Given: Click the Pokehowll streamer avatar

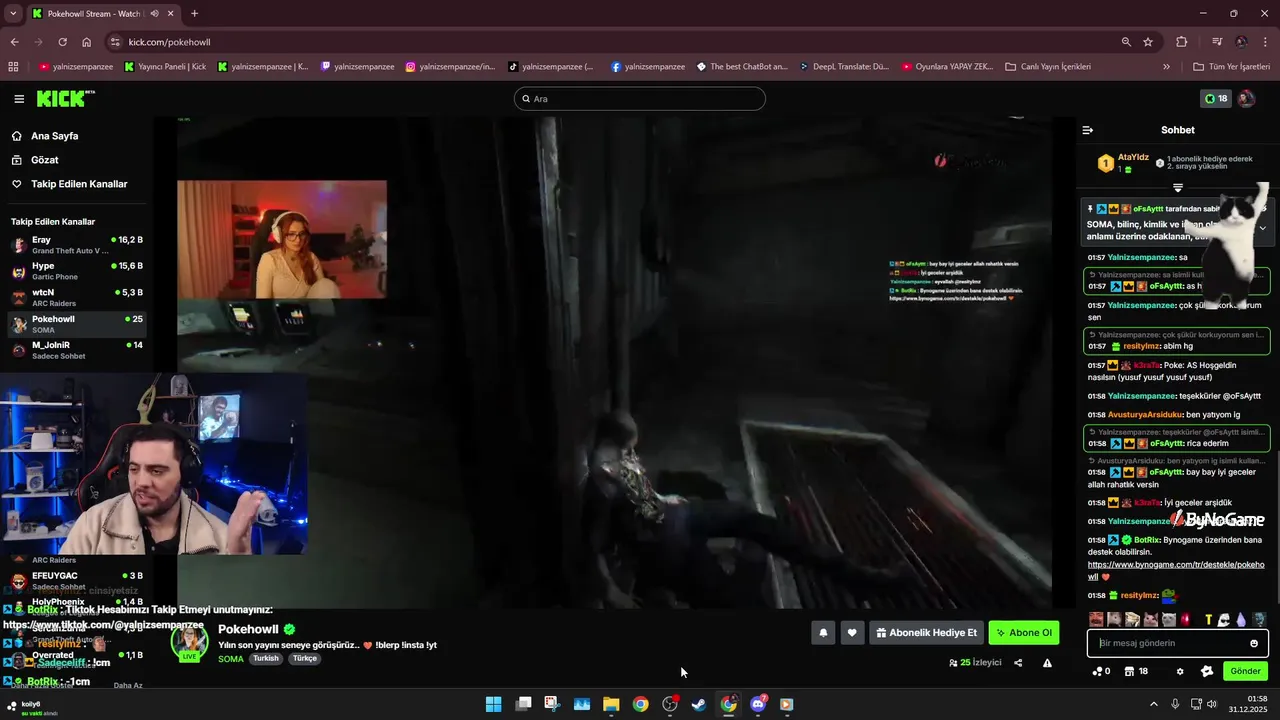Looking at the screenshot, I should click(x=190, y=641).
